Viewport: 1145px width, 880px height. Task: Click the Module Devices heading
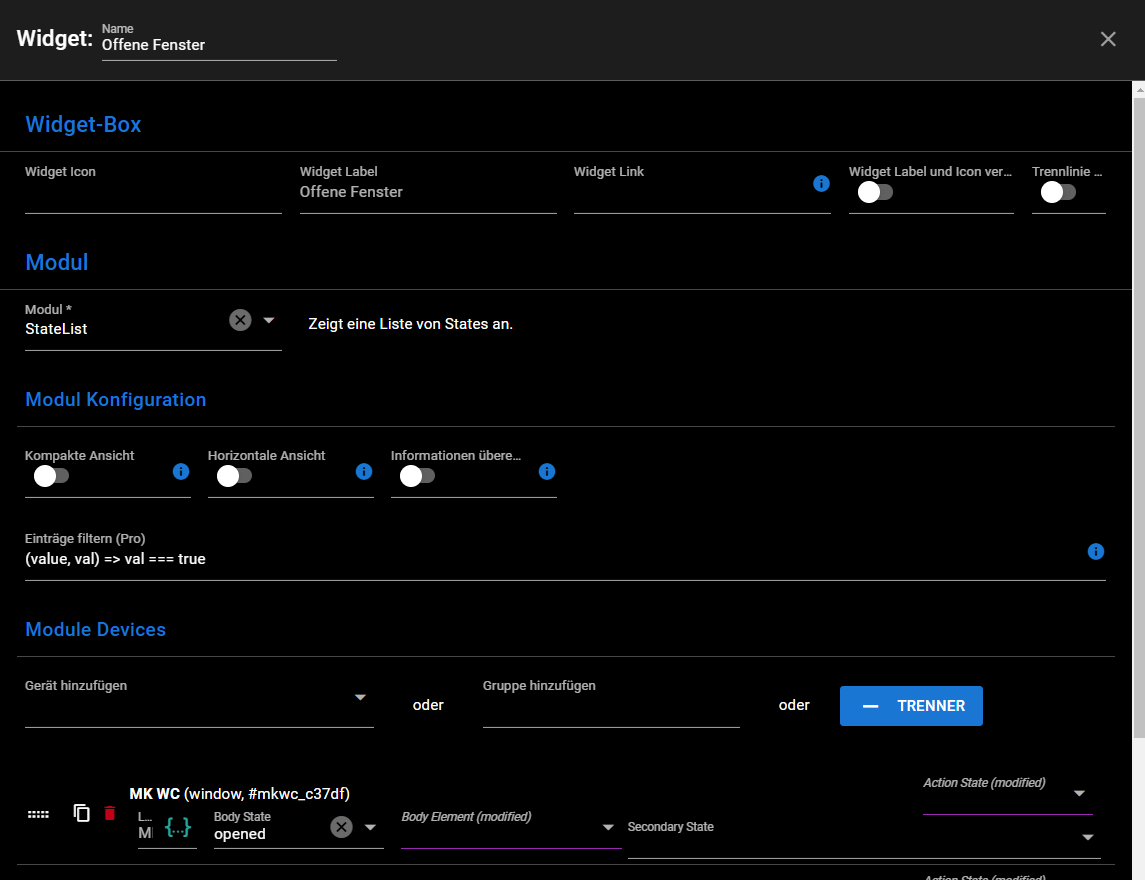coord(96,630)
